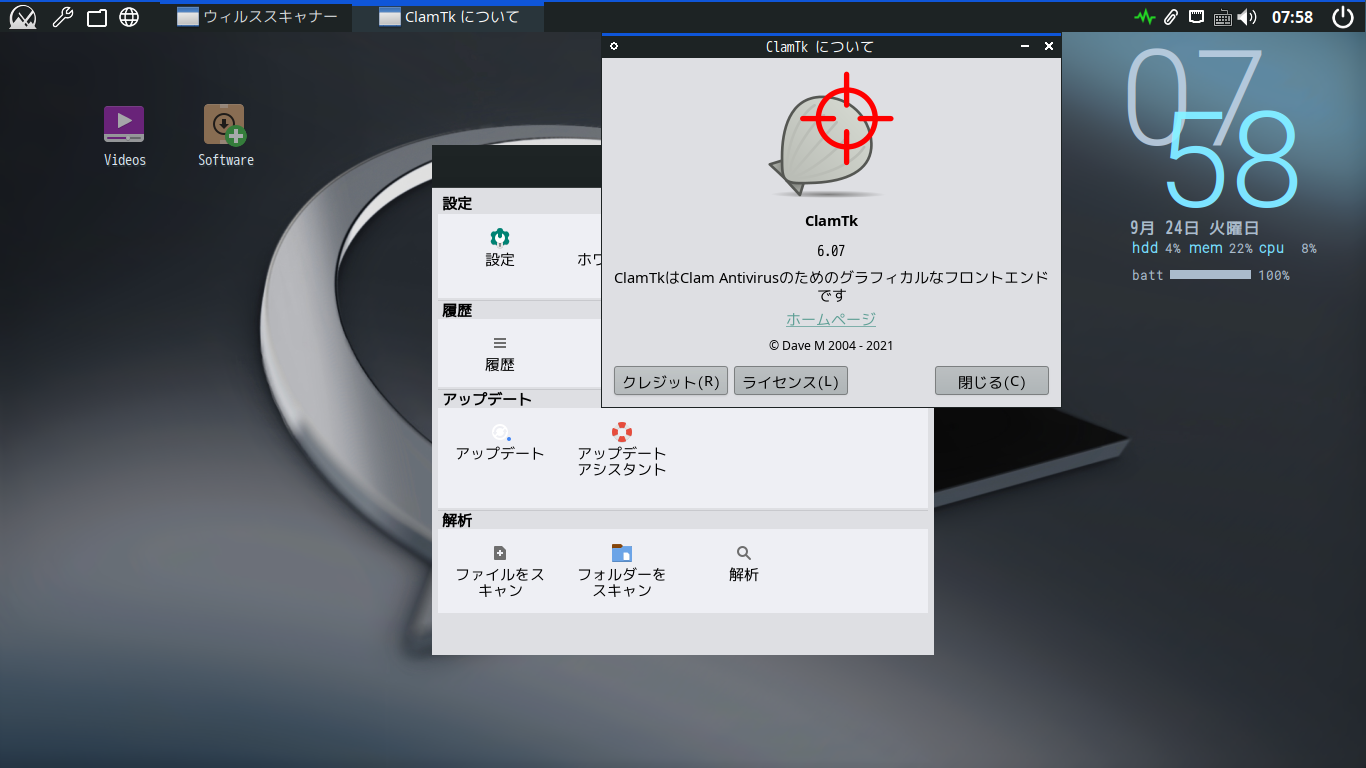Scan a folder via フォルダーをスキャン icon
Screen dimensions: 1366x768
click(622, 565)
